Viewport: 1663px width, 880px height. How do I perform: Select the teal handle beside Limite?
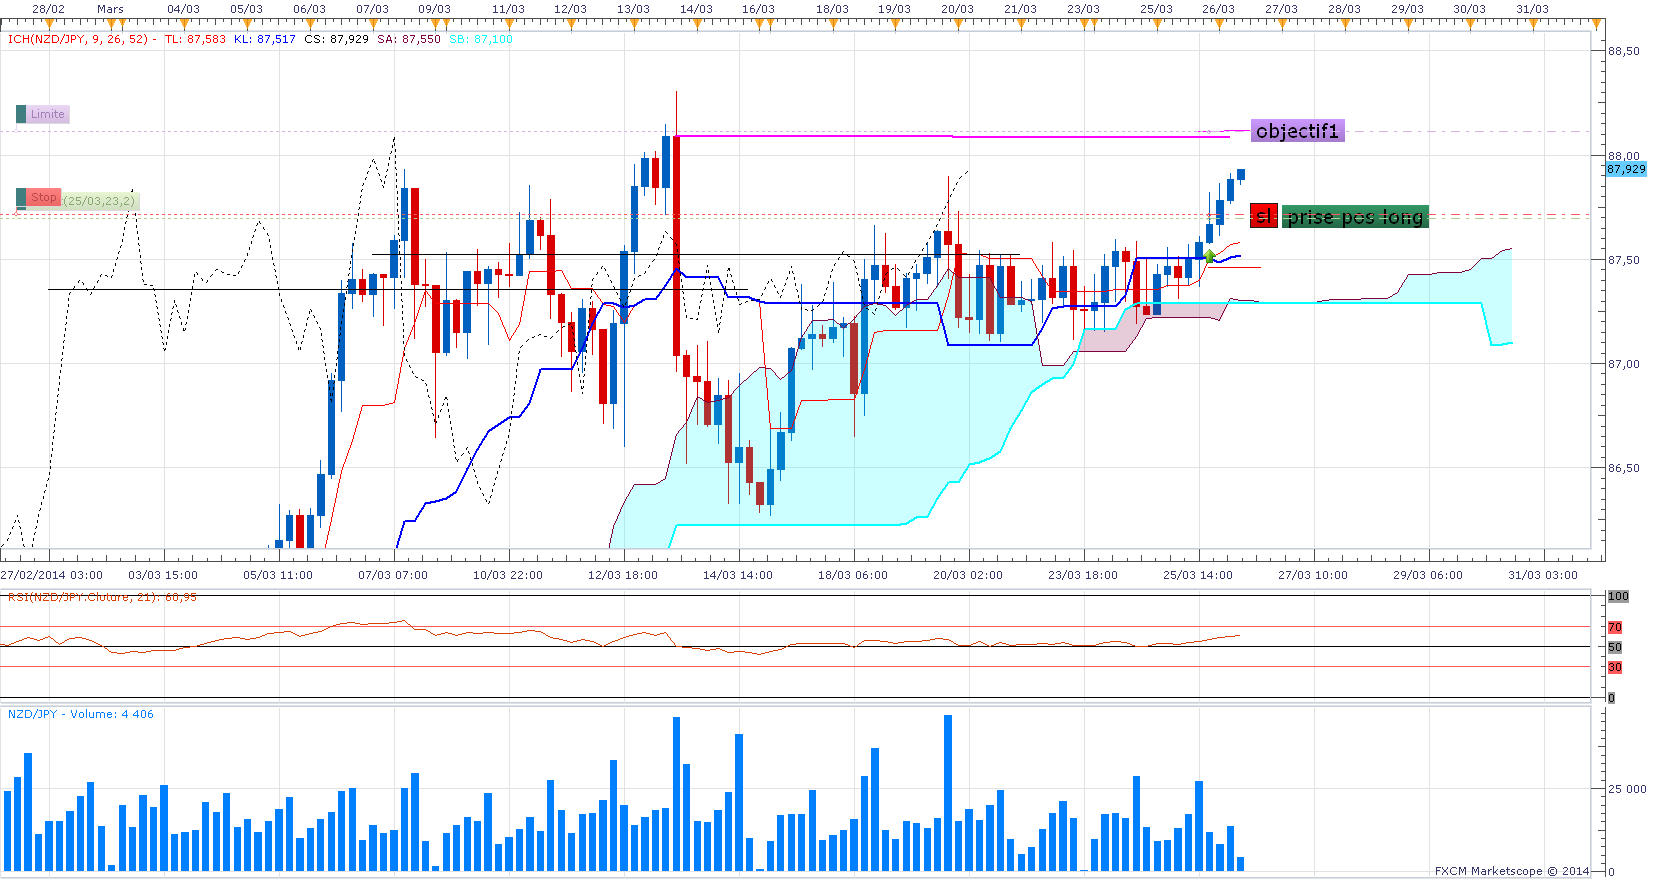pyautogui.click(x=21, y=114)
